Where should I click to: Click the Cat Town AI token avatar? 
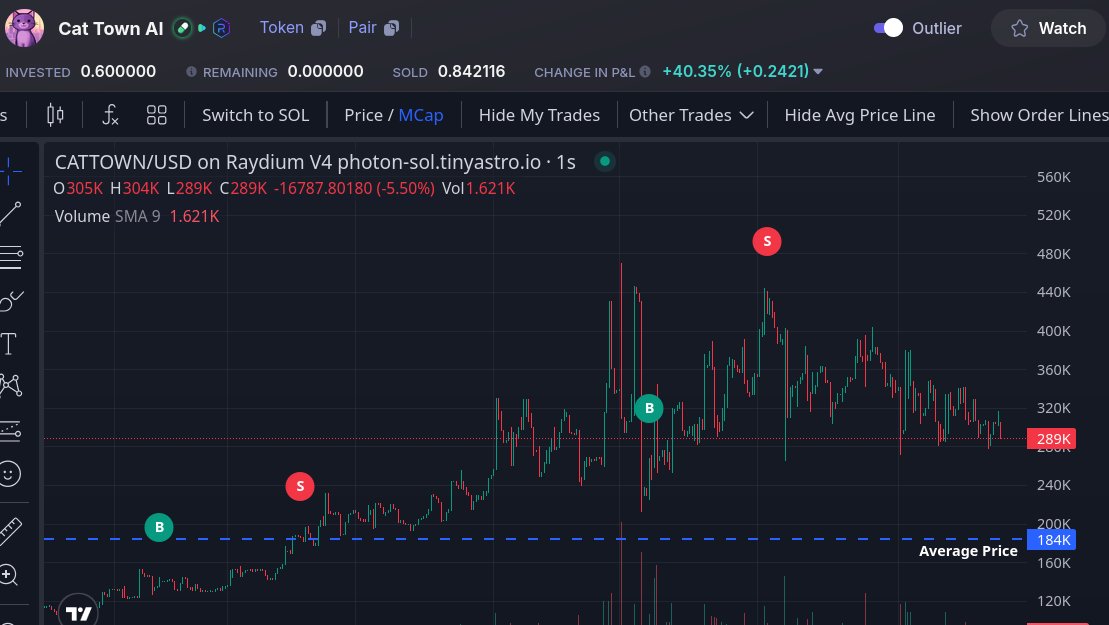click(24, 28)
